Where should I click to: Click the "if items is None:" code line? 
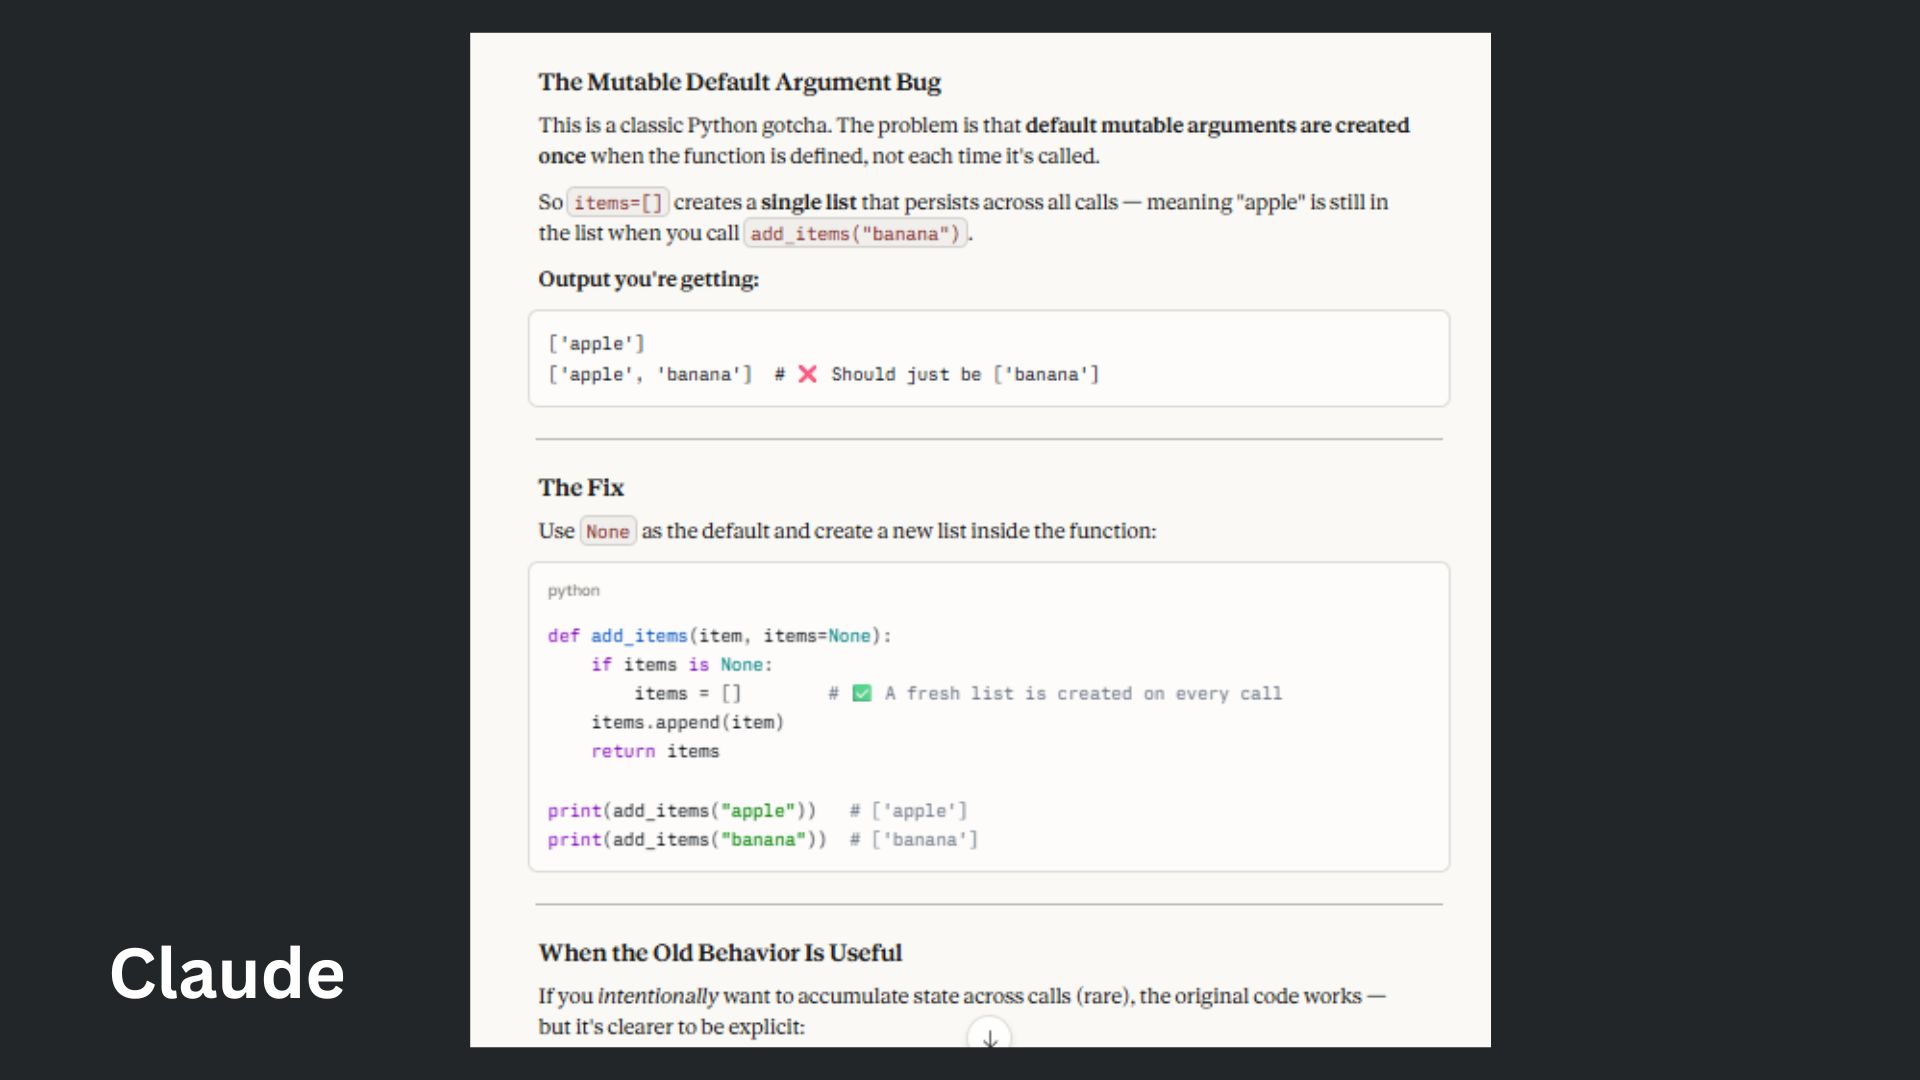point(681,665)
